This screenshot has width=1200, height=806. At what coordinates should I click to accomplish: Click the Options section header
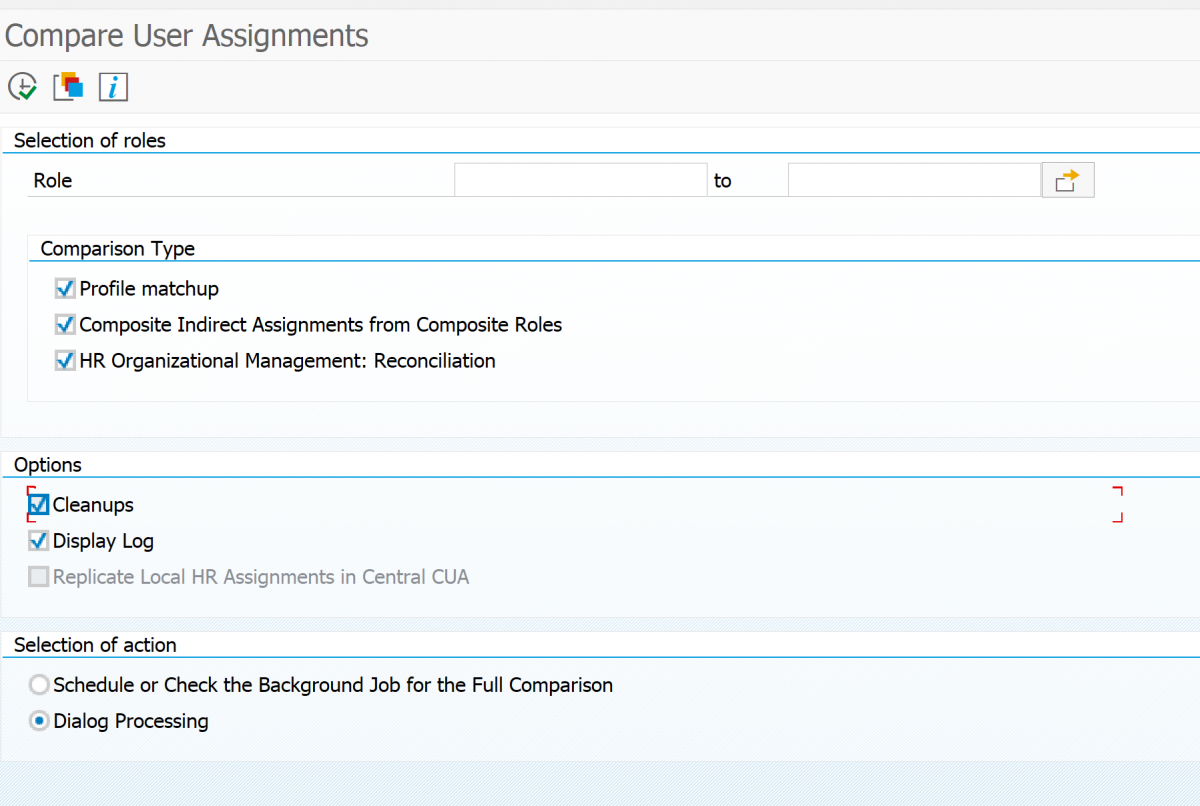pyautogui.click(x=47, y=464)
